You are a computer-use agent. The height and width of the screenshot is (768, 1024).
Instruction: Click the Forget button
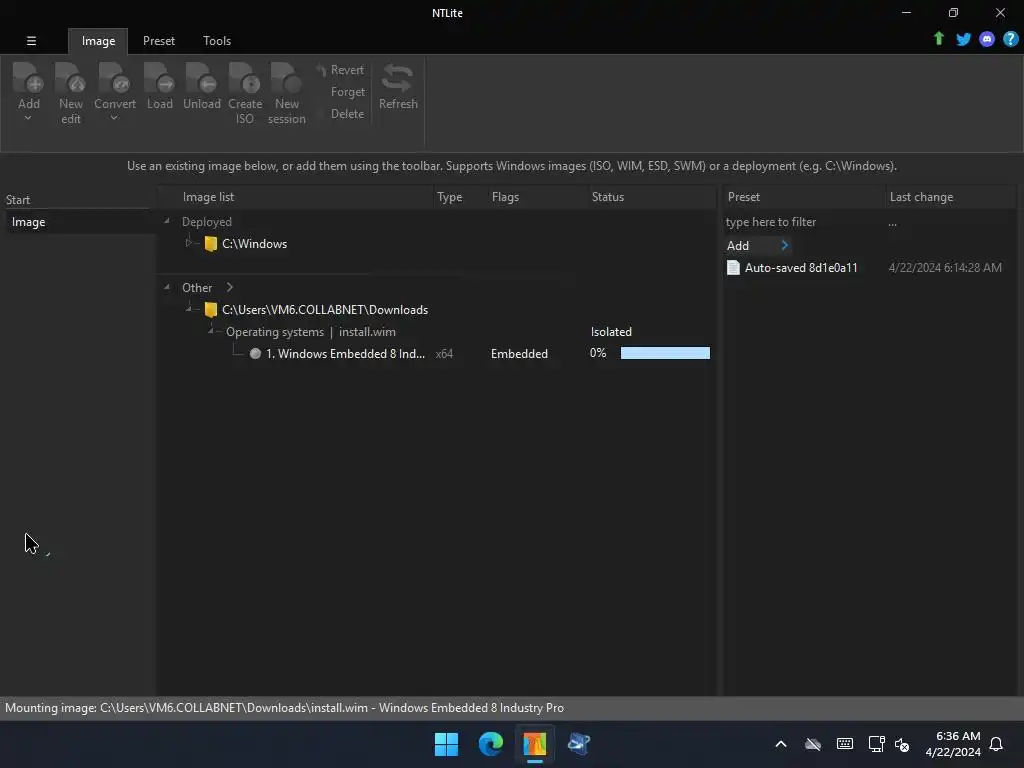click(347, 92)
